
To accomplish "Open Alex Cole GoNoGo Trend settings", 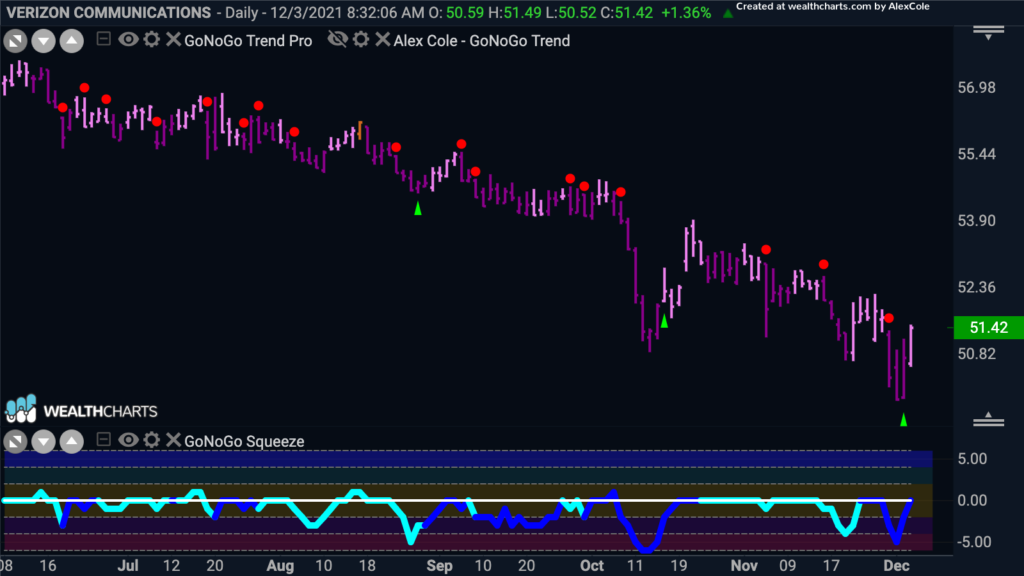I will click(x=361, y=39).
